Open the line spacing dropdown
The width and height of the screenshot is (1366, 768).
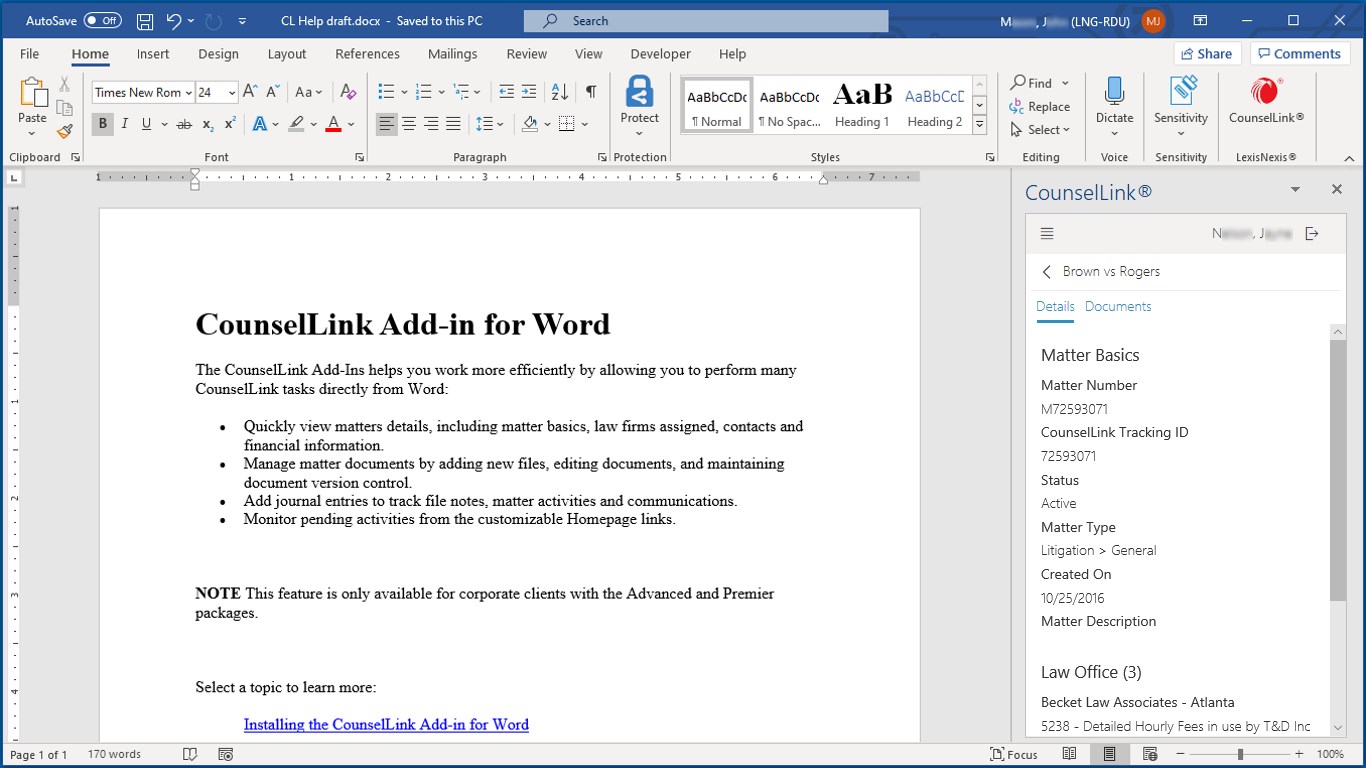pyautogui.click(x=490, y=124)
